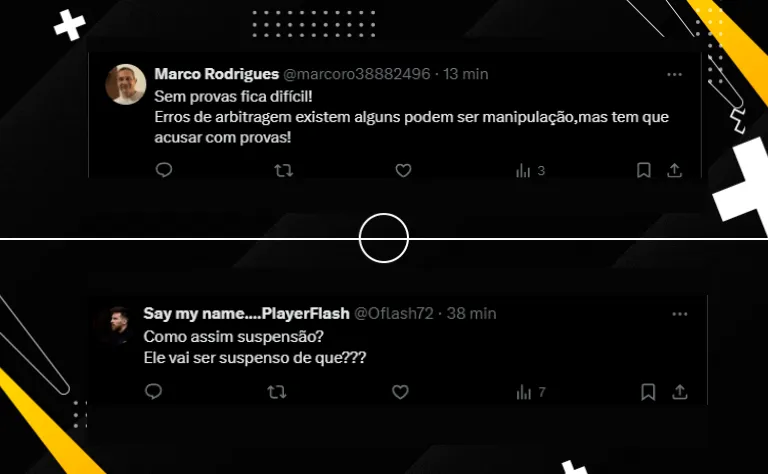Screen dimensions: 768x474
Task: Open more options on PlayerFlash's tweet
Action: (x=680, y=314)
